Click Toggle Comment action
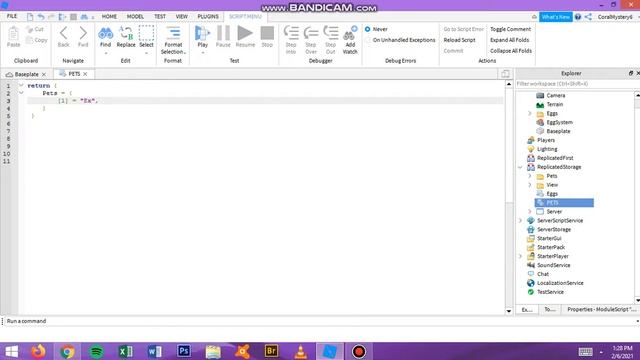Screen dimensions: 640x360 [x=511, y=29]
